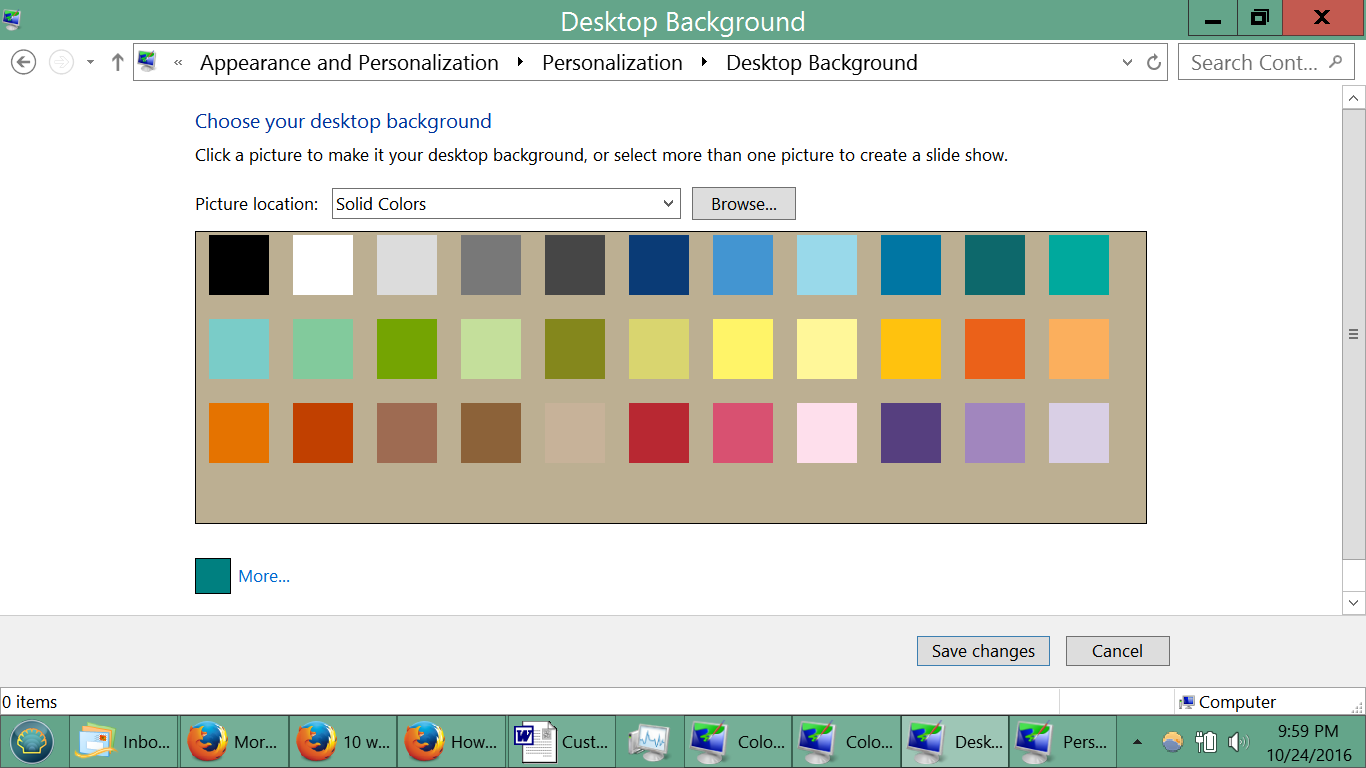Select the black color swatch
Image resolution: width=1366 pixels, height=768 pixels.
[238, 265]
